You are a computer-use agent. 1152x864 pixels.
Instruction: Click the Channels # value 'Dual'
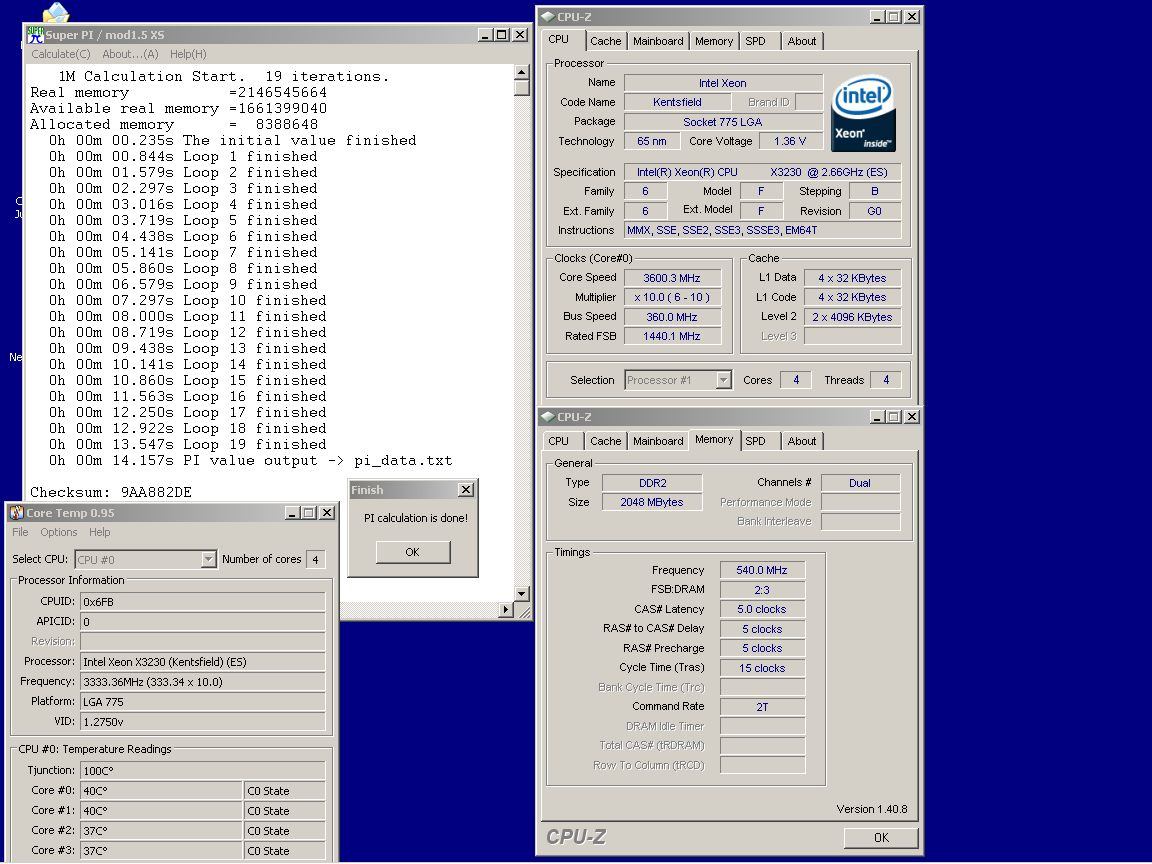[x=860, y=483]
